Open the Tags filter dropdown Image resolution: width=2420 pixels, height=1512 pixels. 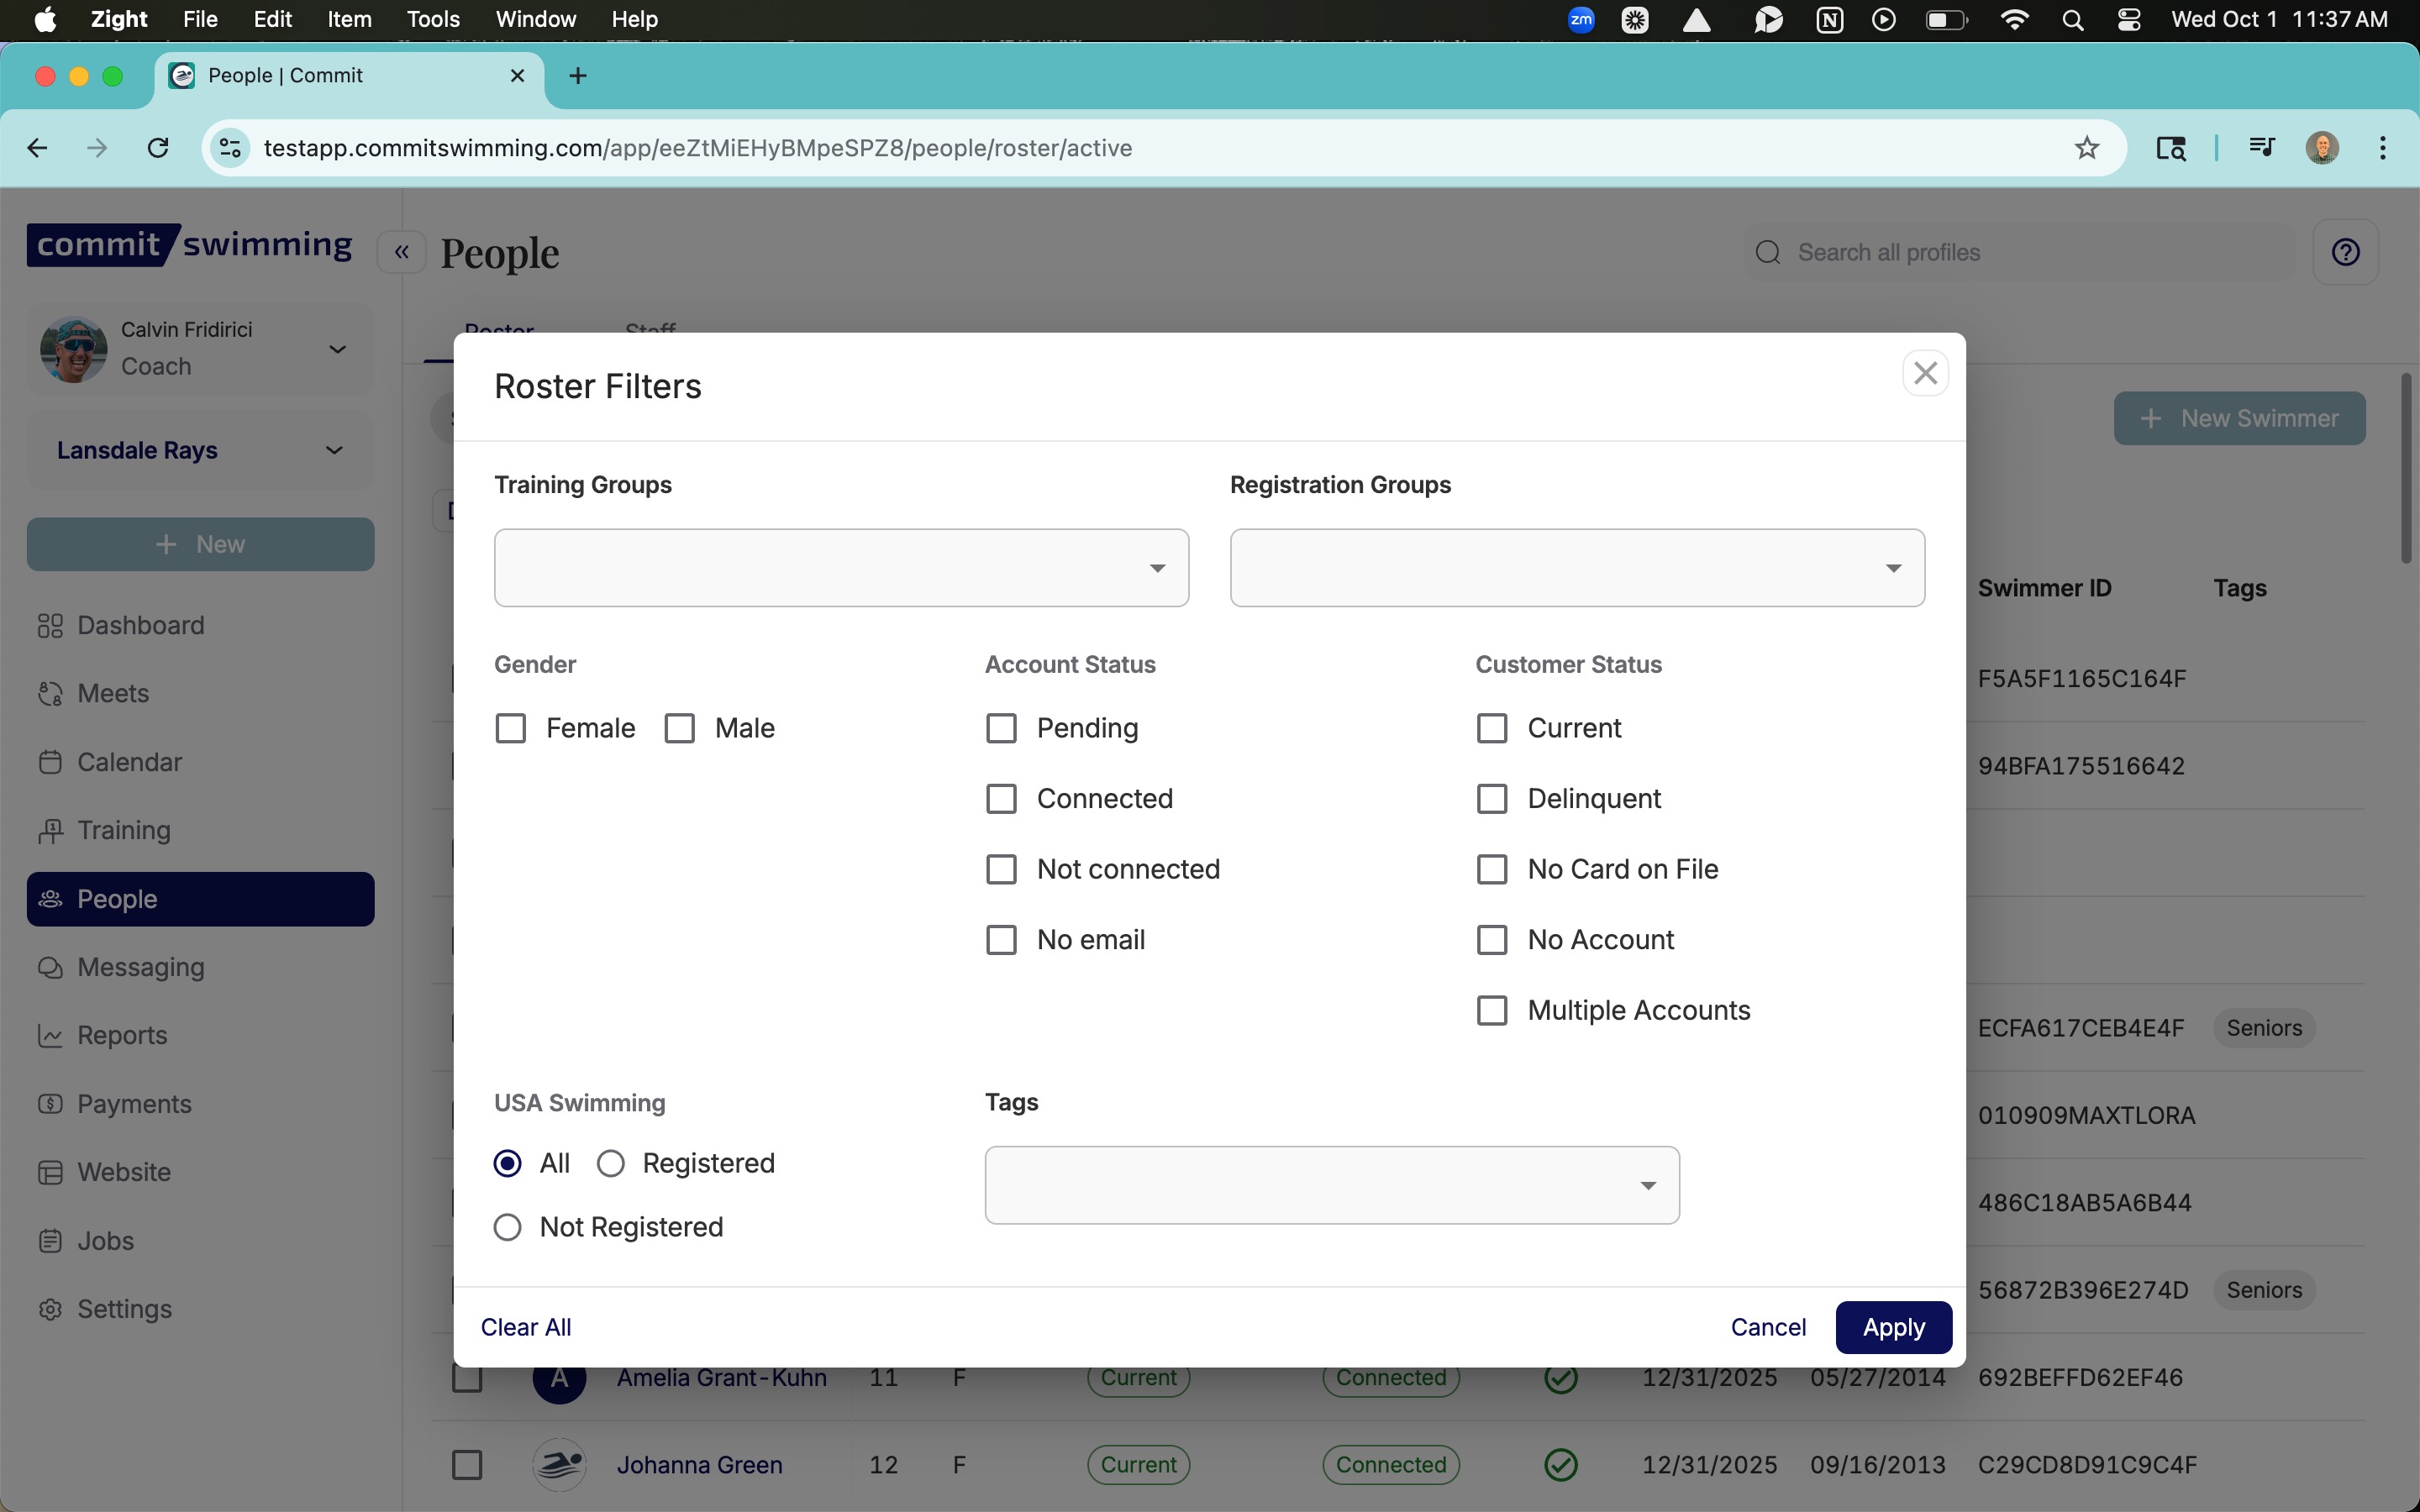point(1331,1185)
